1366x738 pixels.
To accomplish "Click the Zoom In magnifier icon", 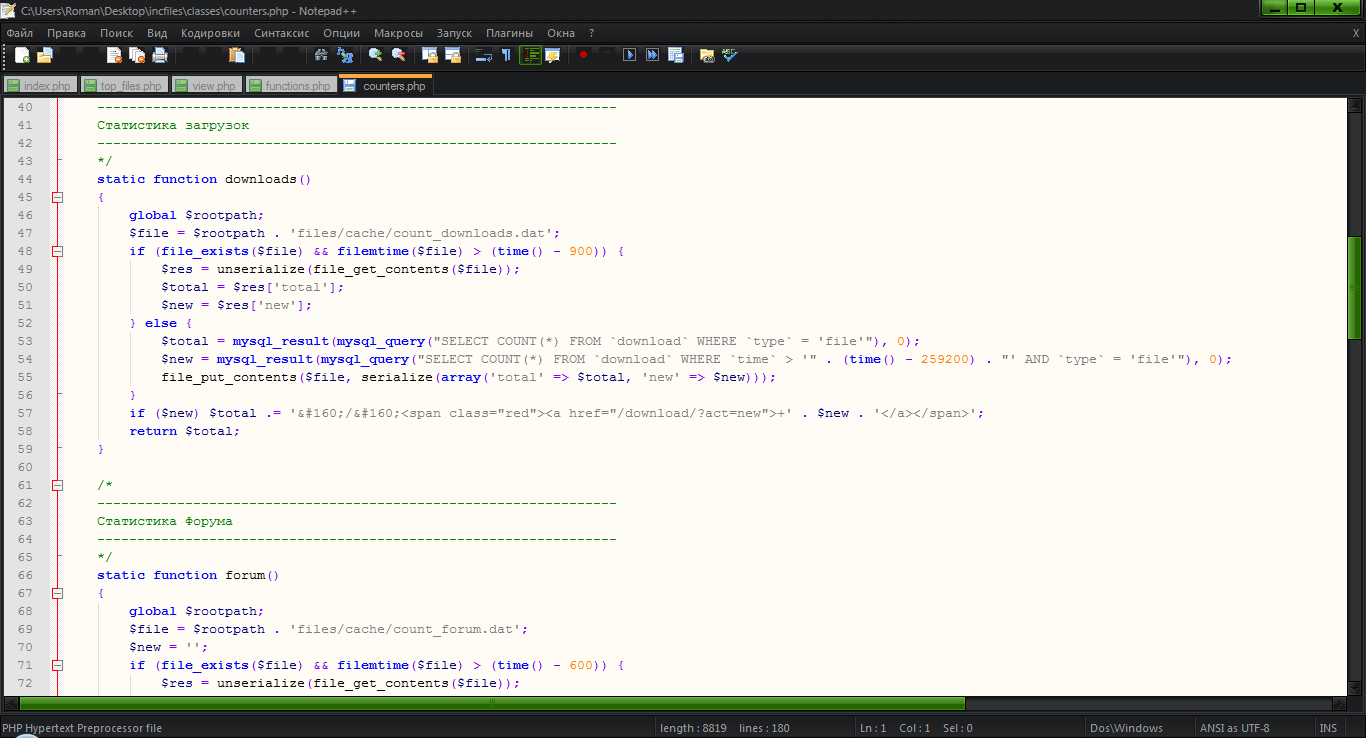I will pyautogui.click(x=376, y=55).
